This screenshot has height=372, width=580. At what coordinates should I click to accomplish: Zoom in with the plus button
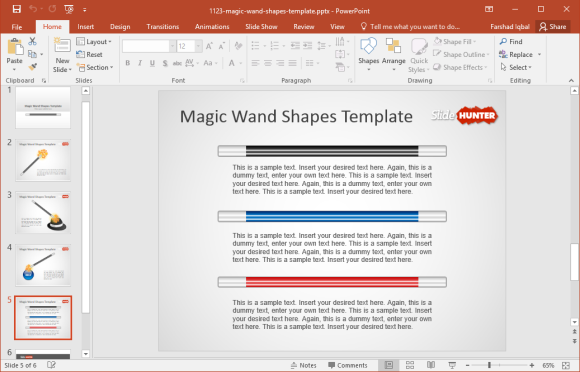[532, 365]
